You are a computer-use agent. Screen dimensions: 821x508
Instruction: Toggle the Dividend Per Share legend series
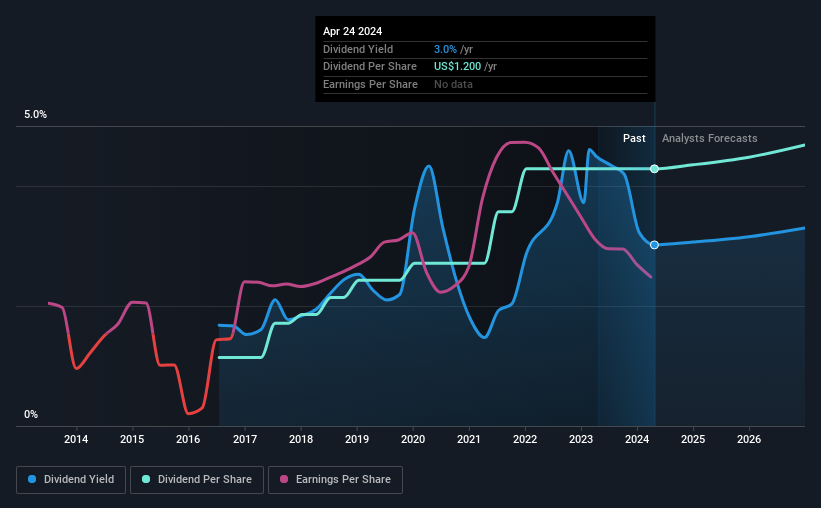197,480
